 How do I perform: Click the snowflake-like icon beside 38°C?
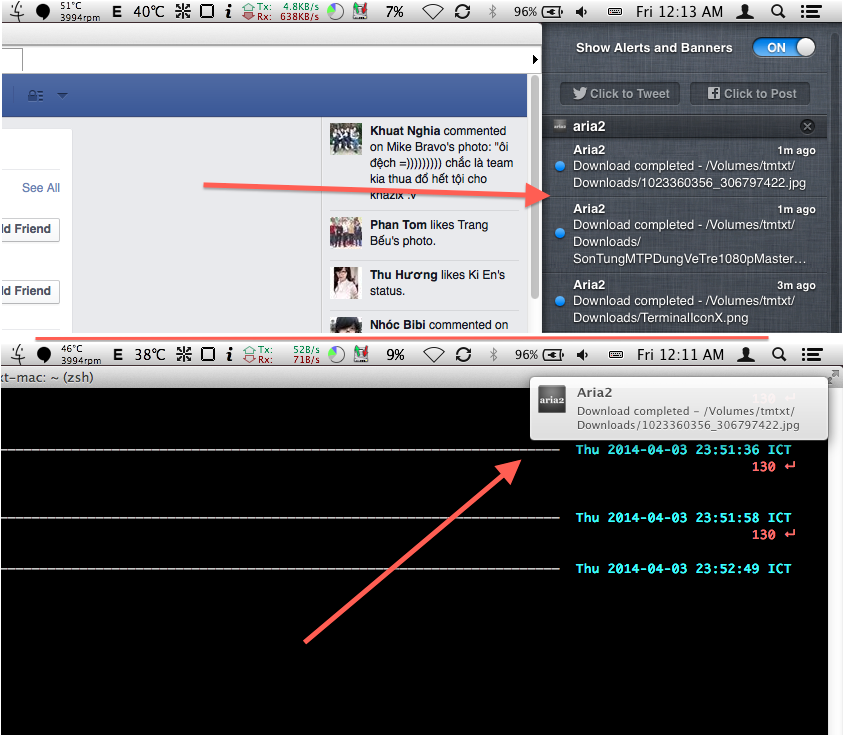(x=184, y=354)
